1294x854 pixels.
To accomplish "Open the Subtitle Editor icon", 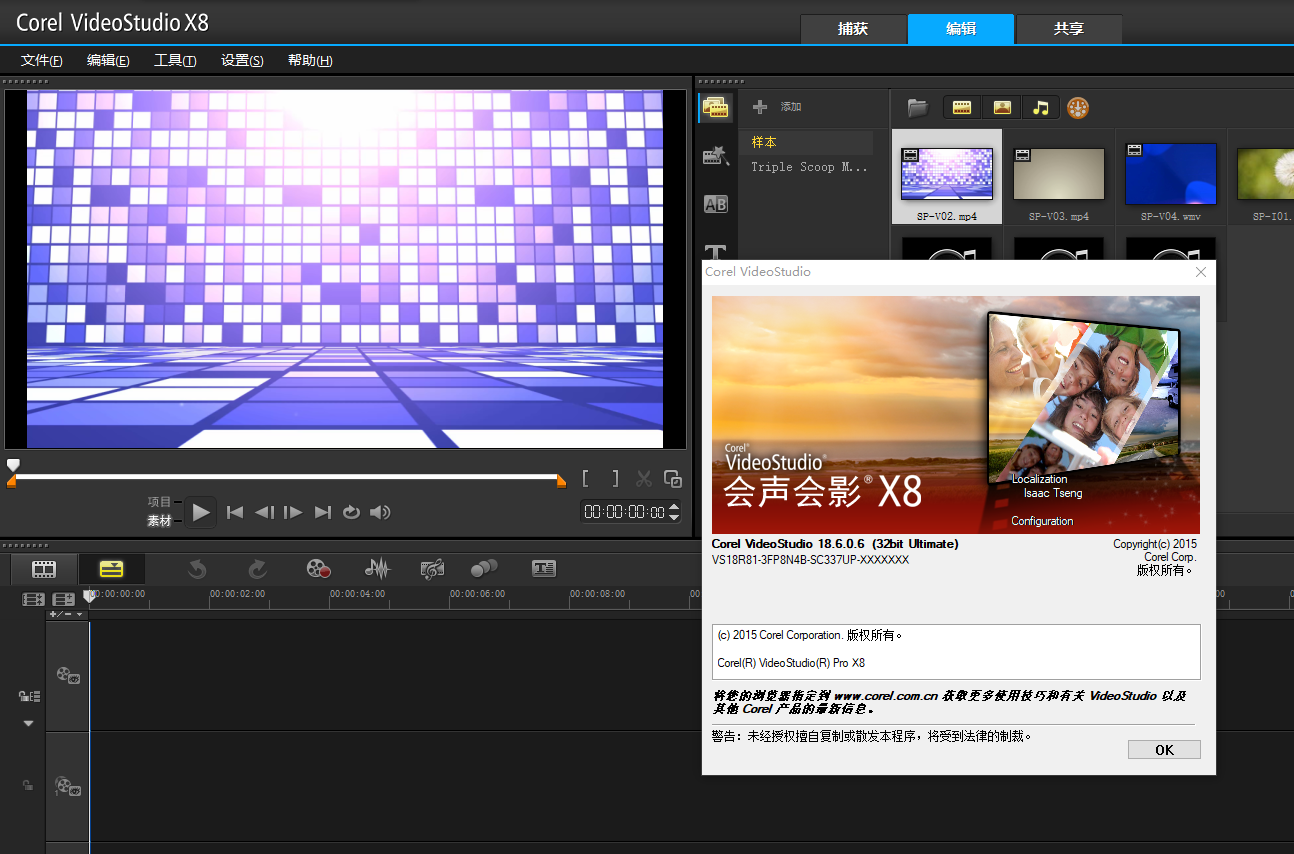I will (543, 569).
